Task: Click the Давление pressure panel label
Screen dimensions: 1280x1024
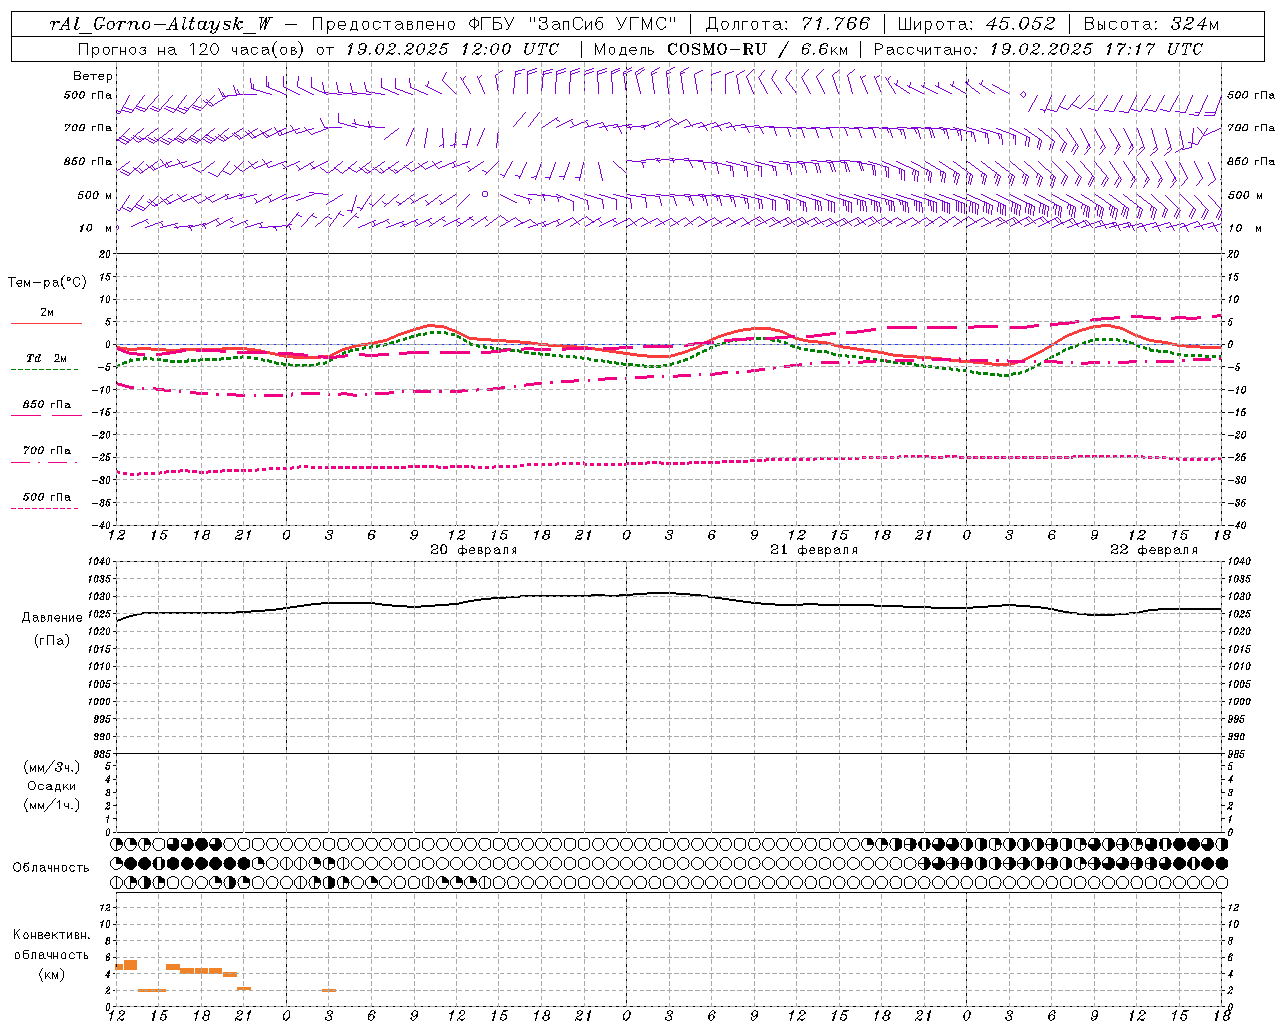Action: click(x=52, y=619)
